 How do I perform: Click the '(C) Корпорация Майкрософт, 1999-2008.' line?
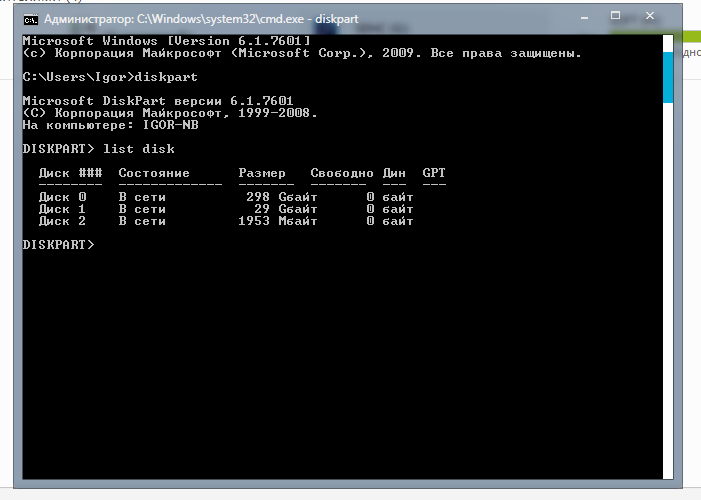(x=170, y=113)
